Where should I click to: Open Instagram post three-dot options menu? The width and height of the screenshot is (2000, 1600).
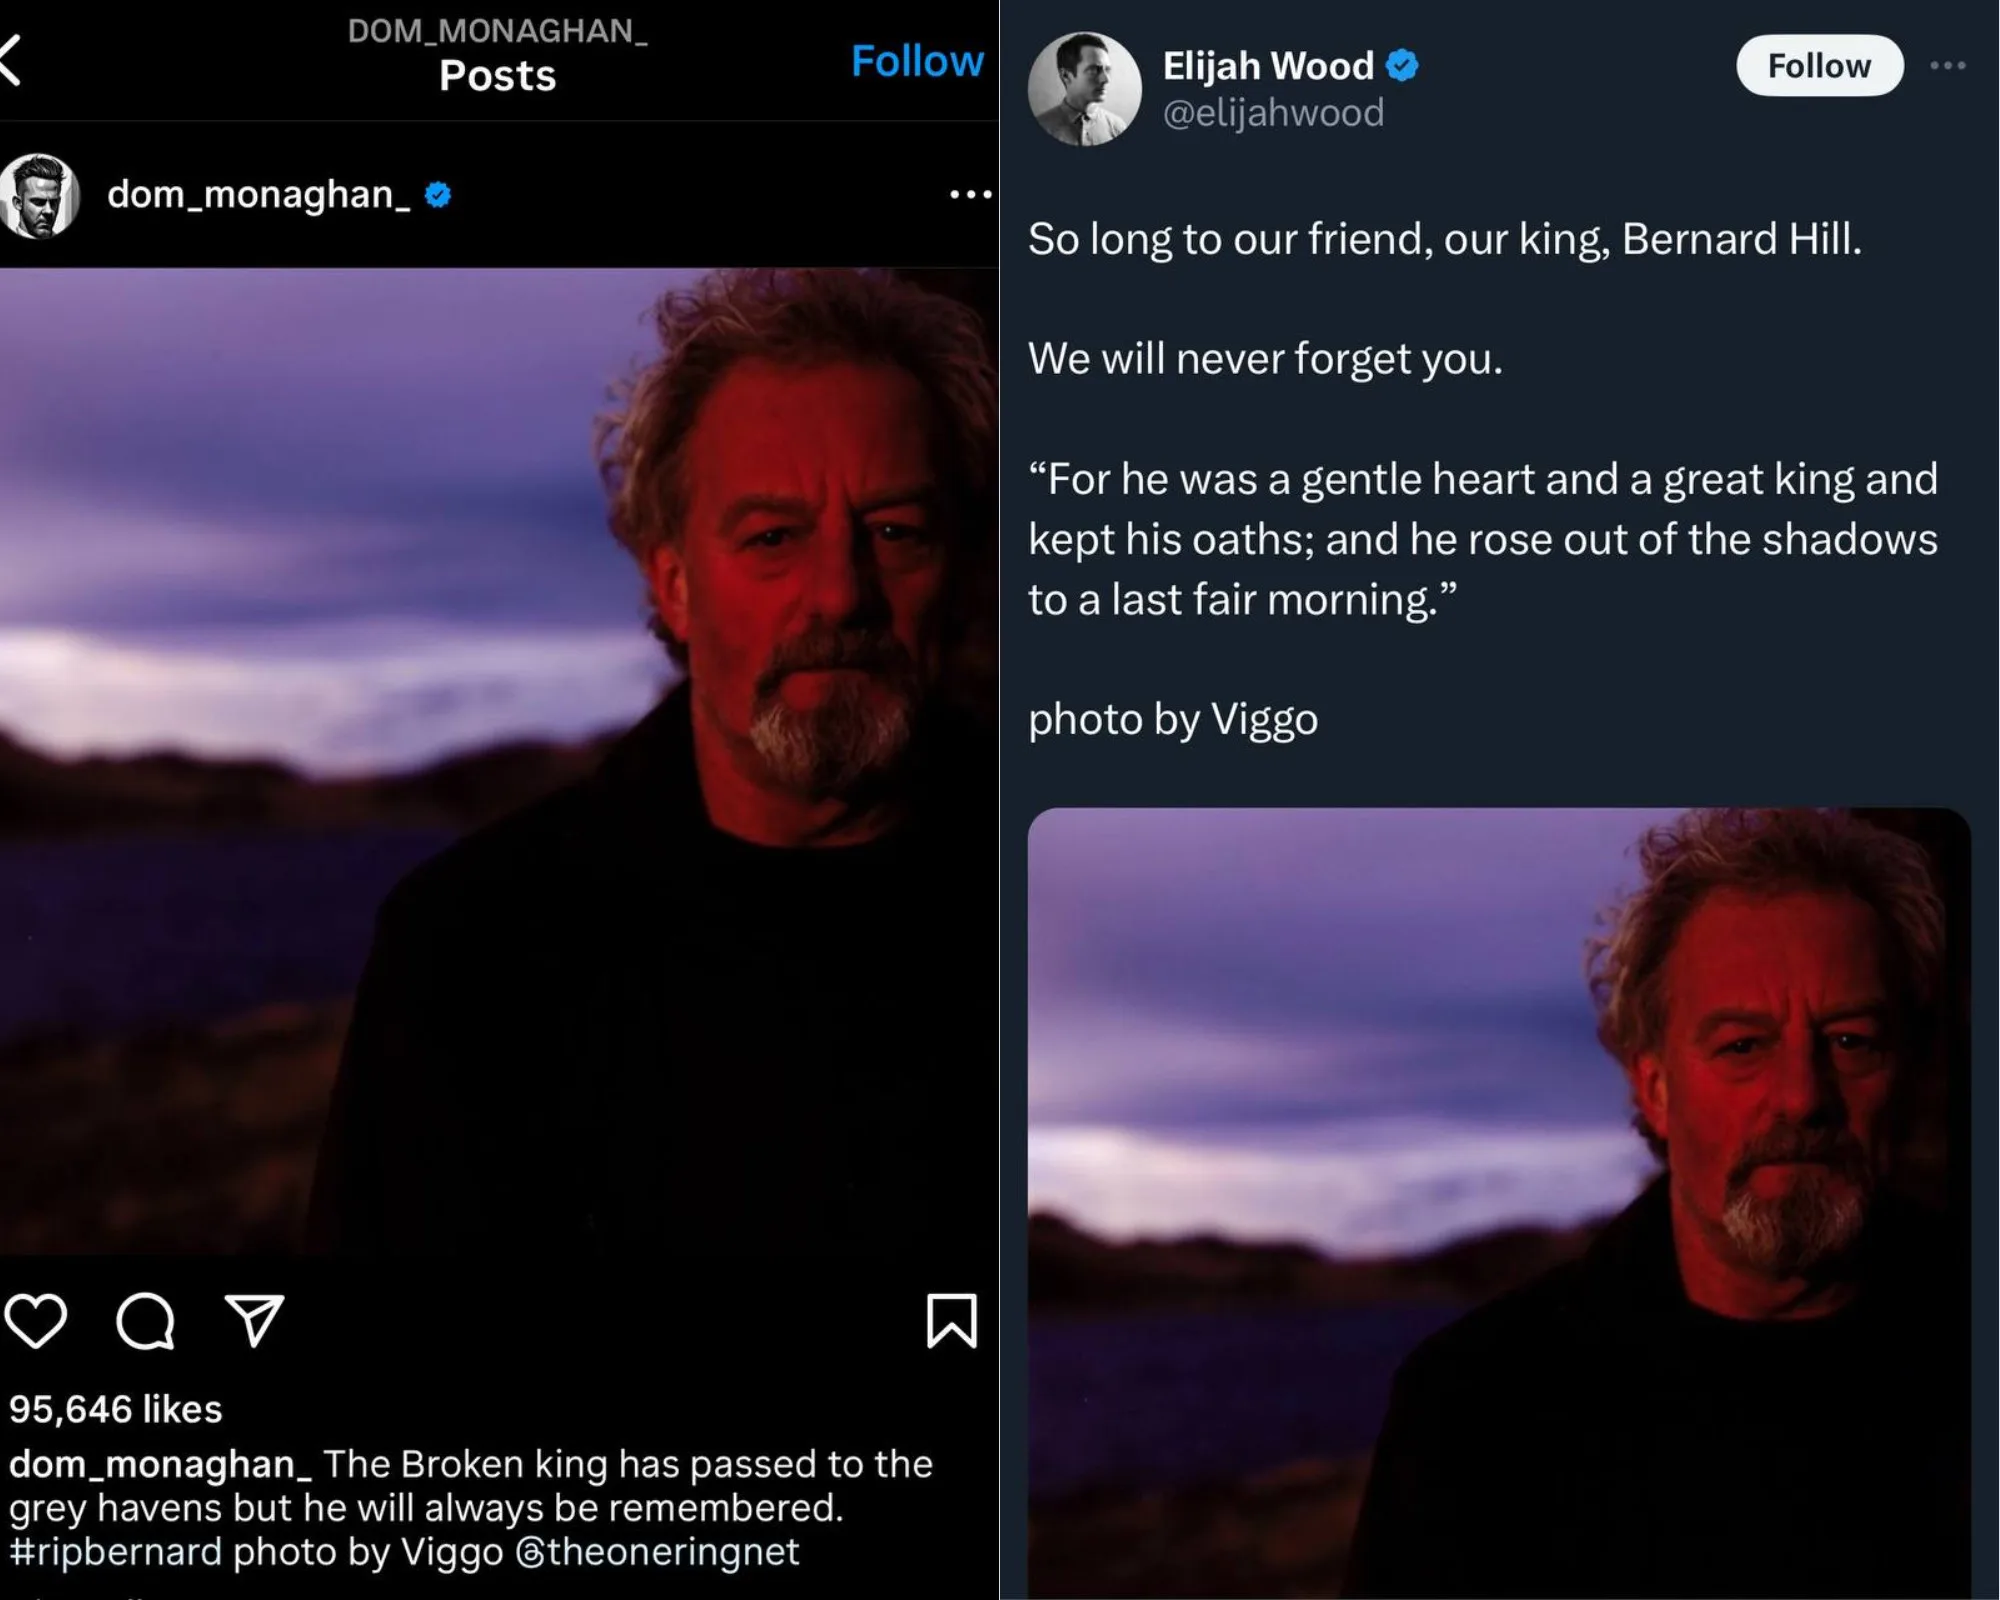970,194
